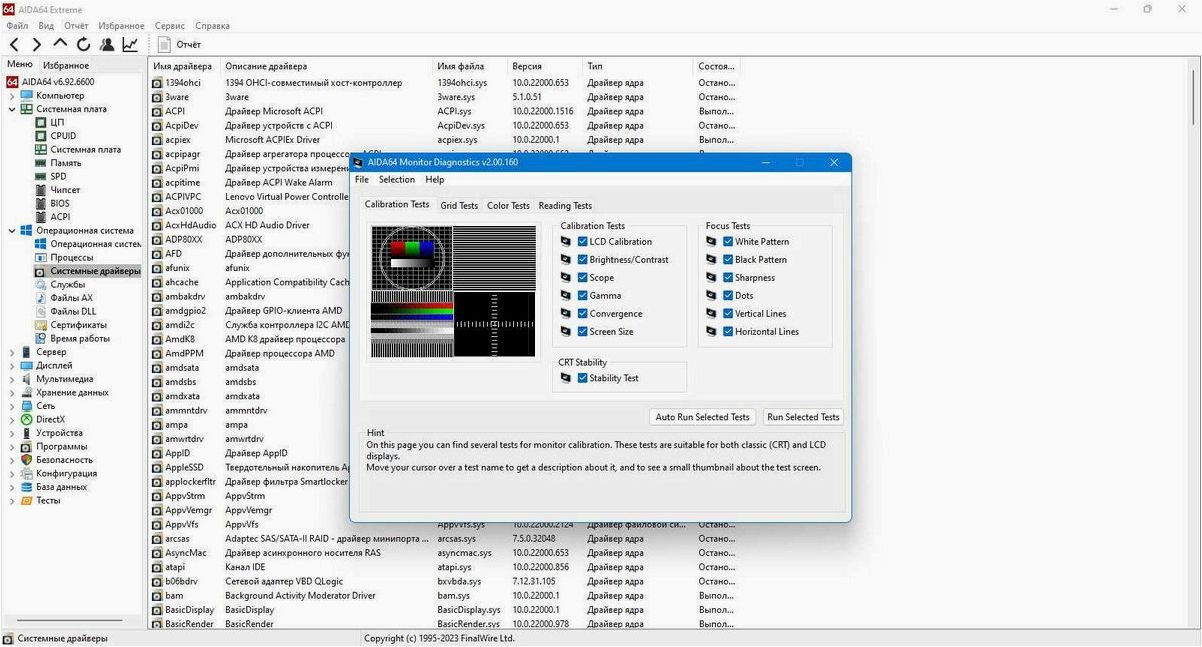1202x647 pixels.
Task: Toggle the Sharpness test checkbox
Action: [728, 278]
